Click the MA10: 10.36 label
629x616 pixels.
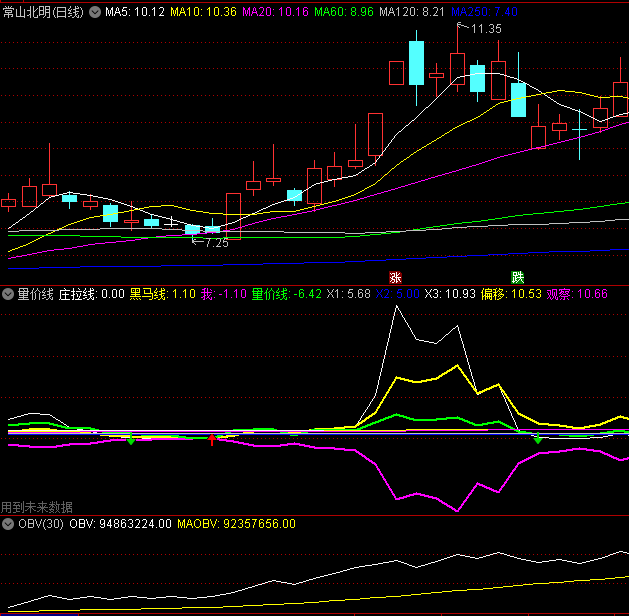(x=203, y=12)
